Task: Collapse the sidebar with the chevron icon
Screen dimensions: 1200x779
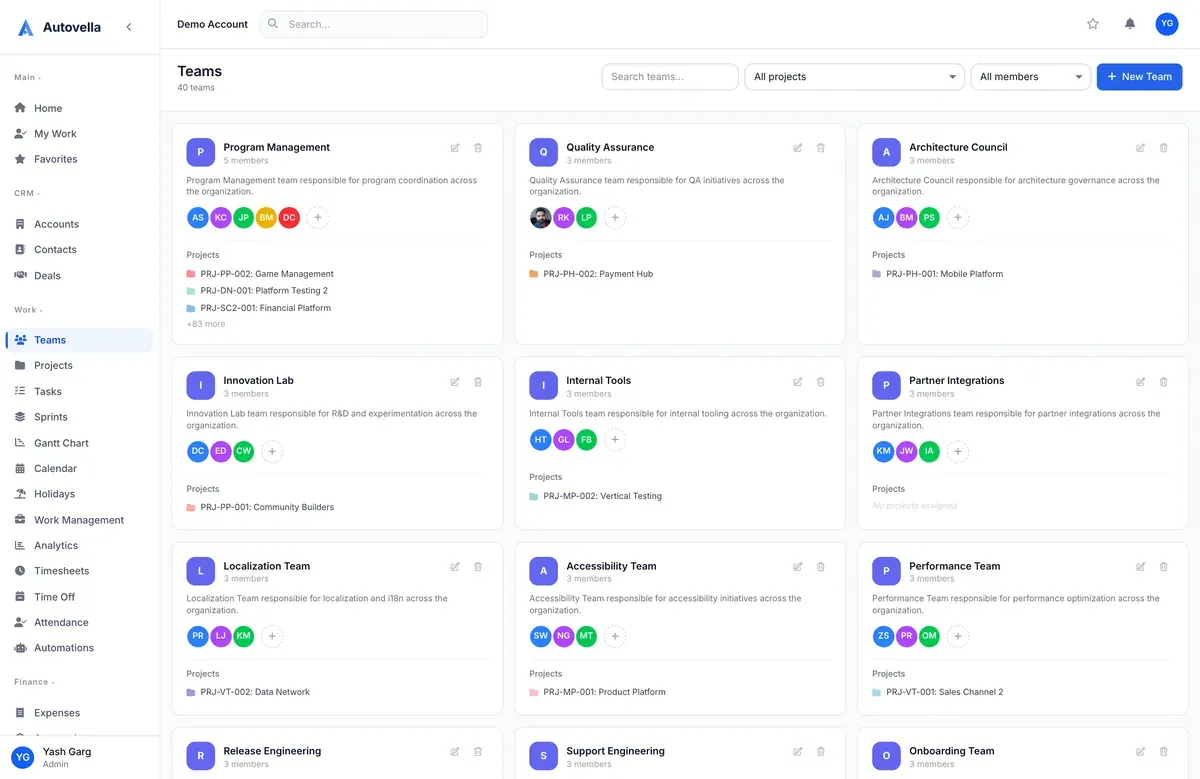Action: [129, 27]
